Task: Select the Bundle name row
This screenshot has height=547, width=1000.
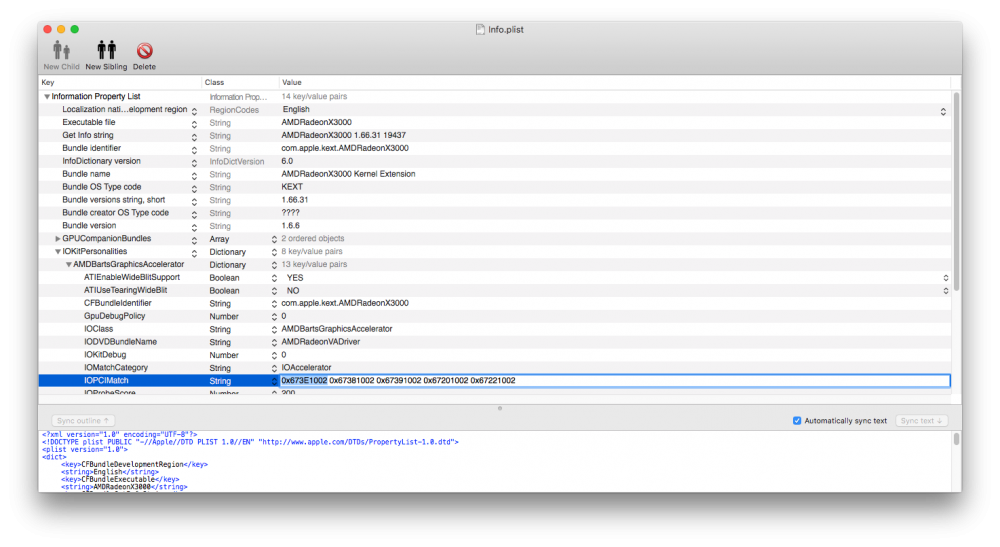Action: 494,174
